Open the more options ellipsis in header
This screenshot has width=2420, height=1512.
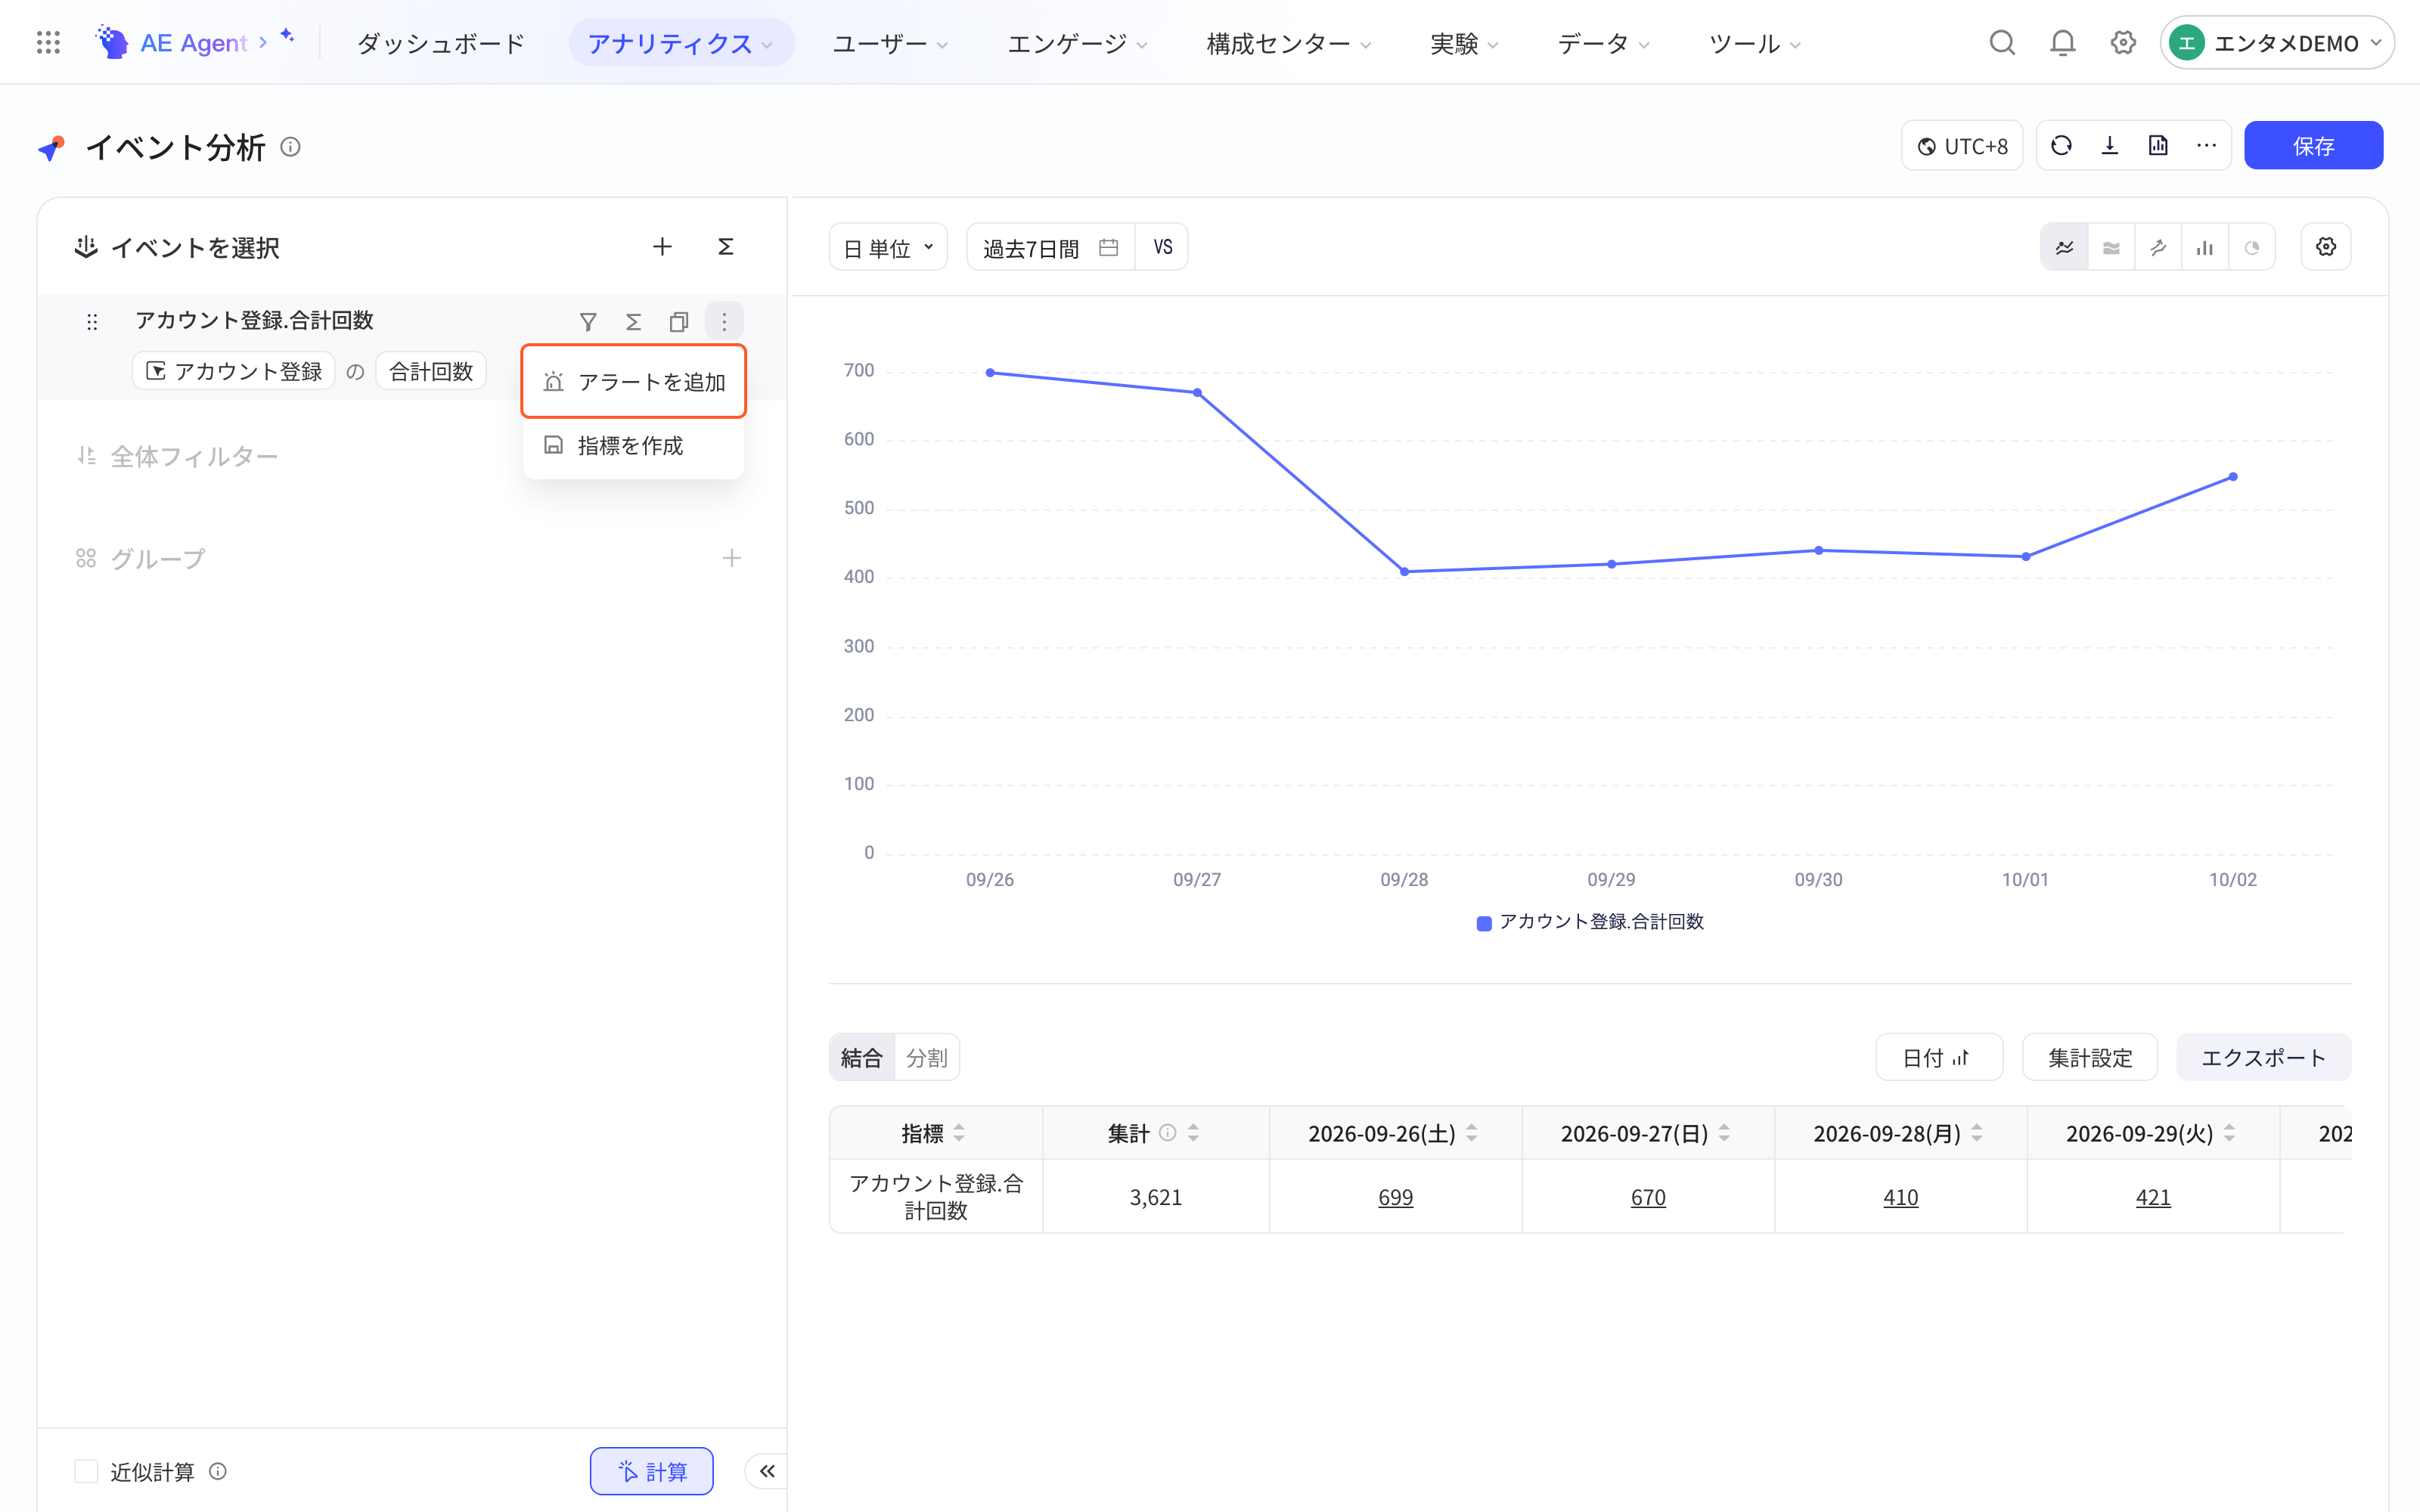click(2206, 146)
